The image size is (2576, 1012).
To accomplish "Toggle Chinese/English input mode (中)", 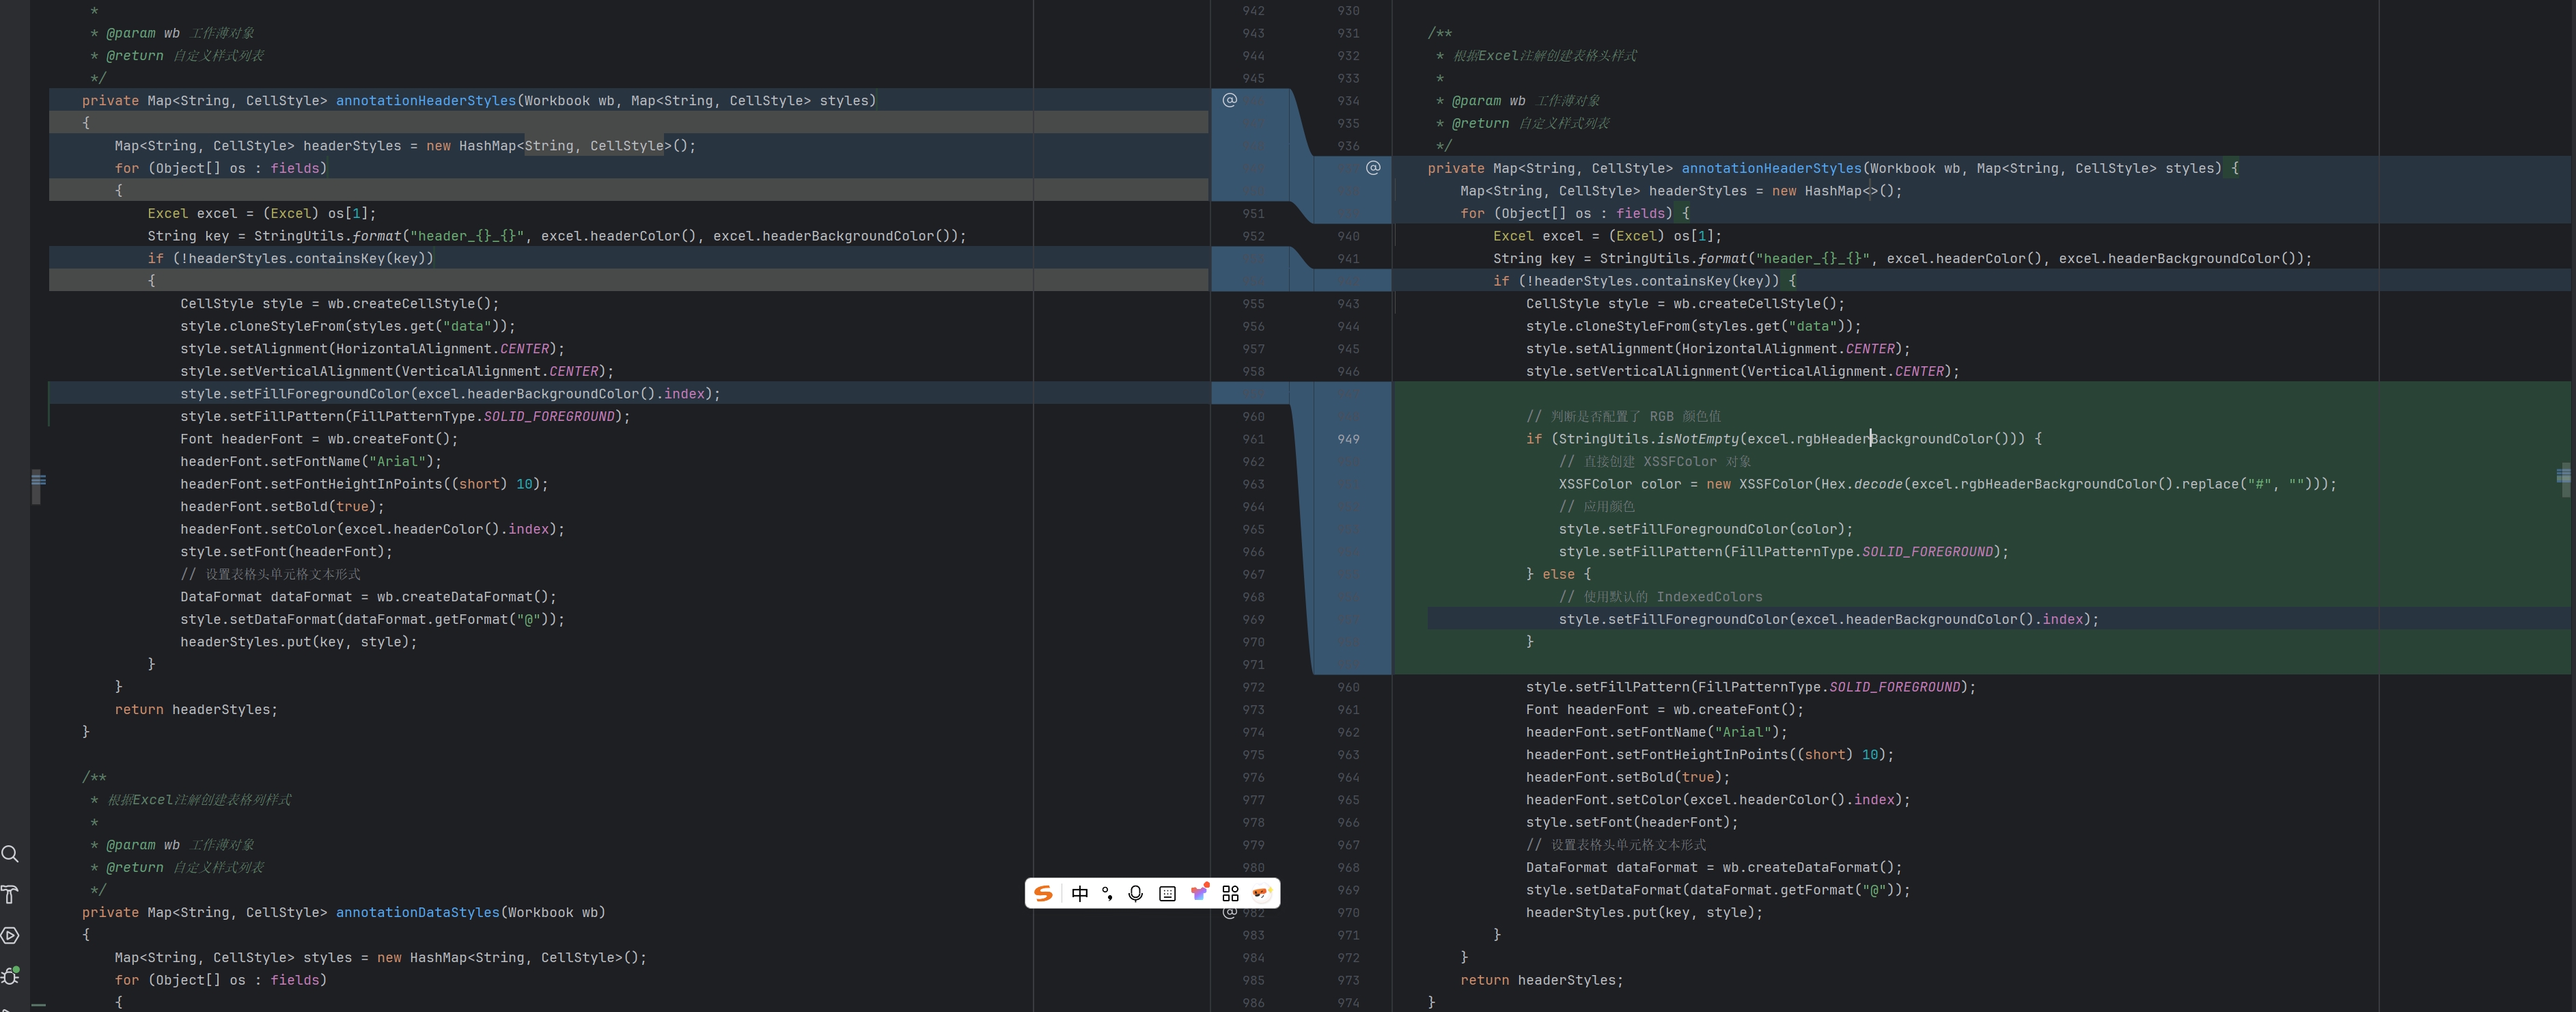I will [1079, 894].
